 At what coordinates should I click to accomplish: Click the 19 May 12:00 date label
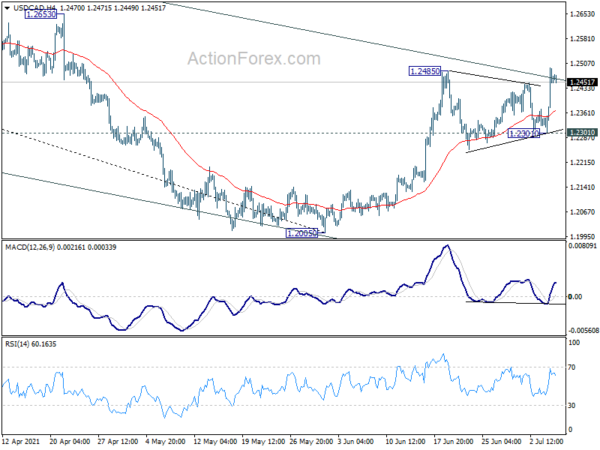(x=262, y=441)
